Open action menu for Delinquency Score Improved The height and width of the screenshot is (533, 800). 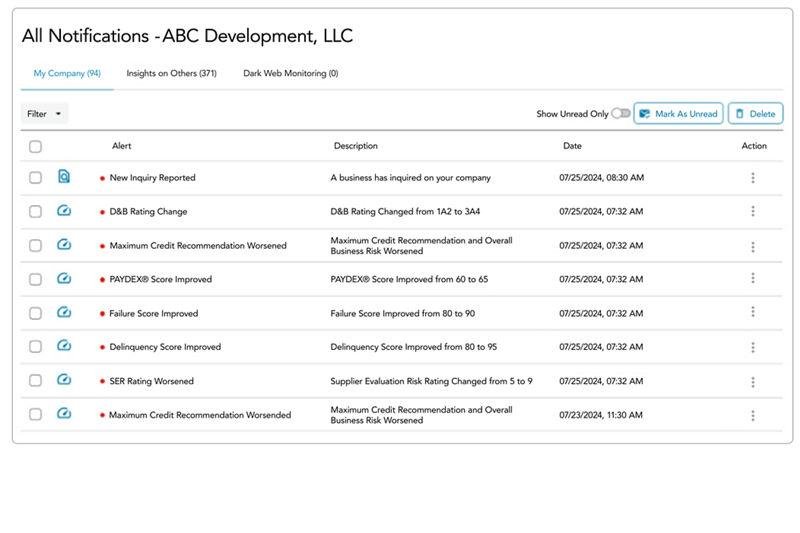753,347
